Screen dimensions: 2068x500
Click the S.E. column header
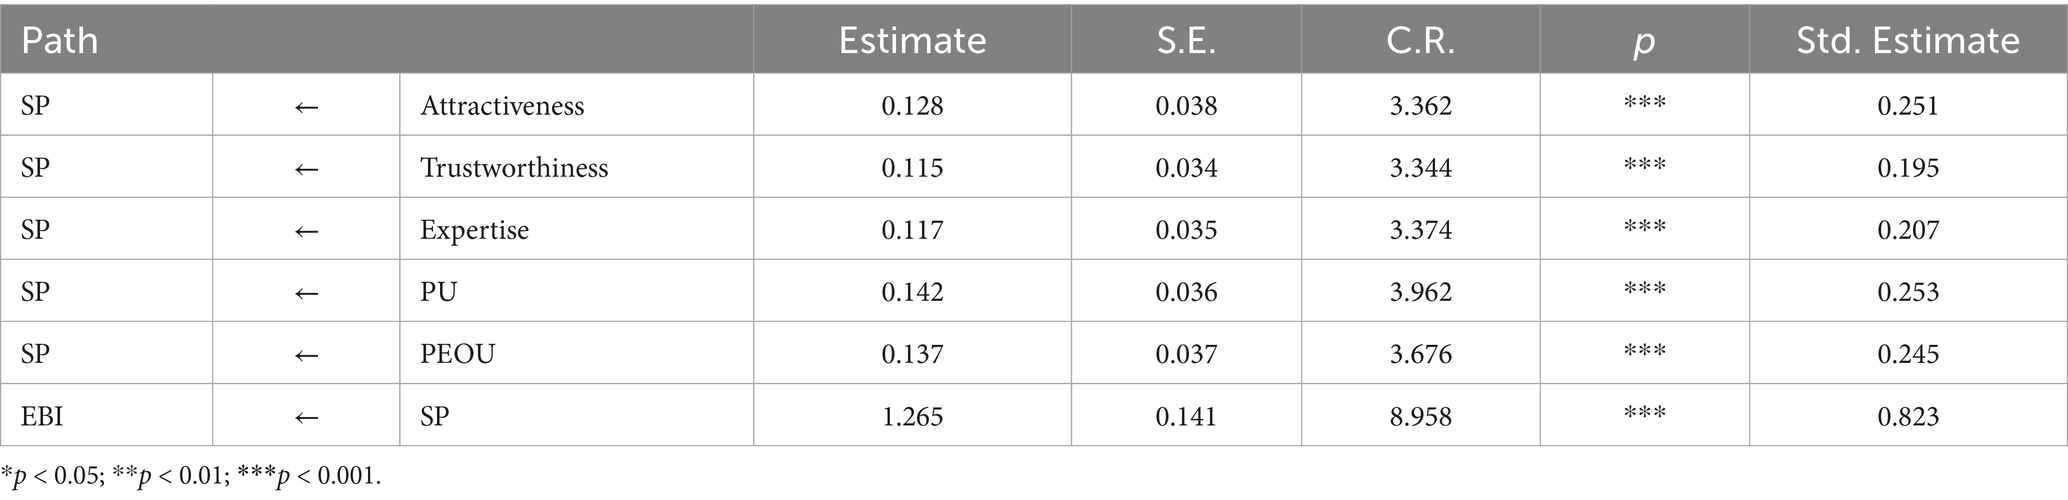1186,40
